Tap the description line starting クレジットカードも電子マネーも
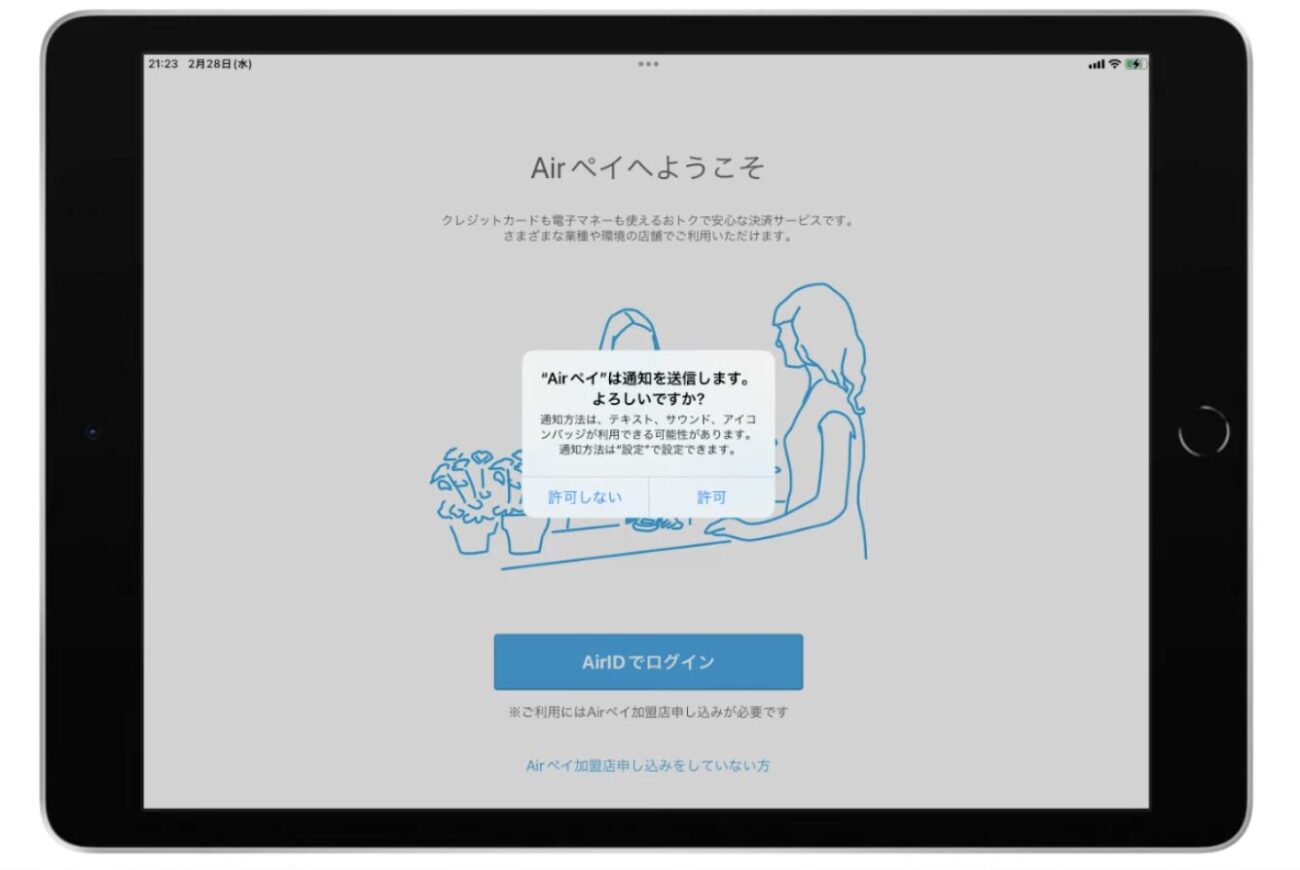 coord(648,220)
